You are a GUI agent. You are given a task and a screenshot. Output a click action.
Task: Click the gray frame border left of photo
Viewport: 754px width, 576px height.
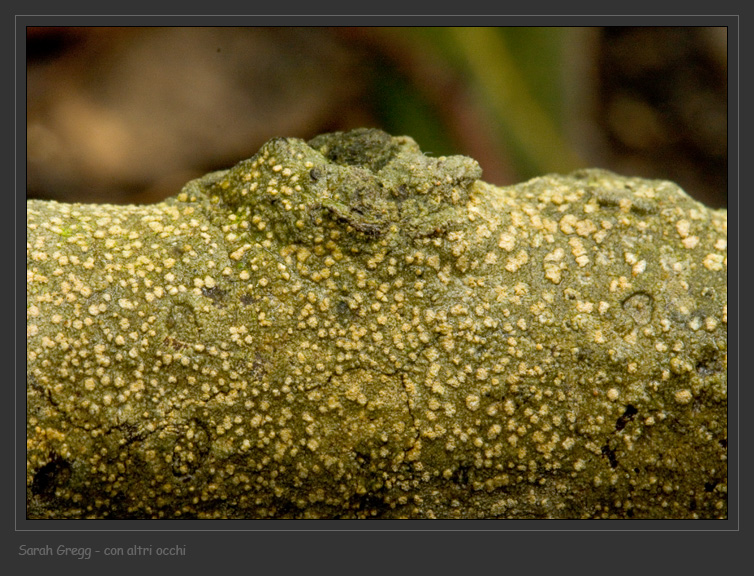tap(21, 272)
